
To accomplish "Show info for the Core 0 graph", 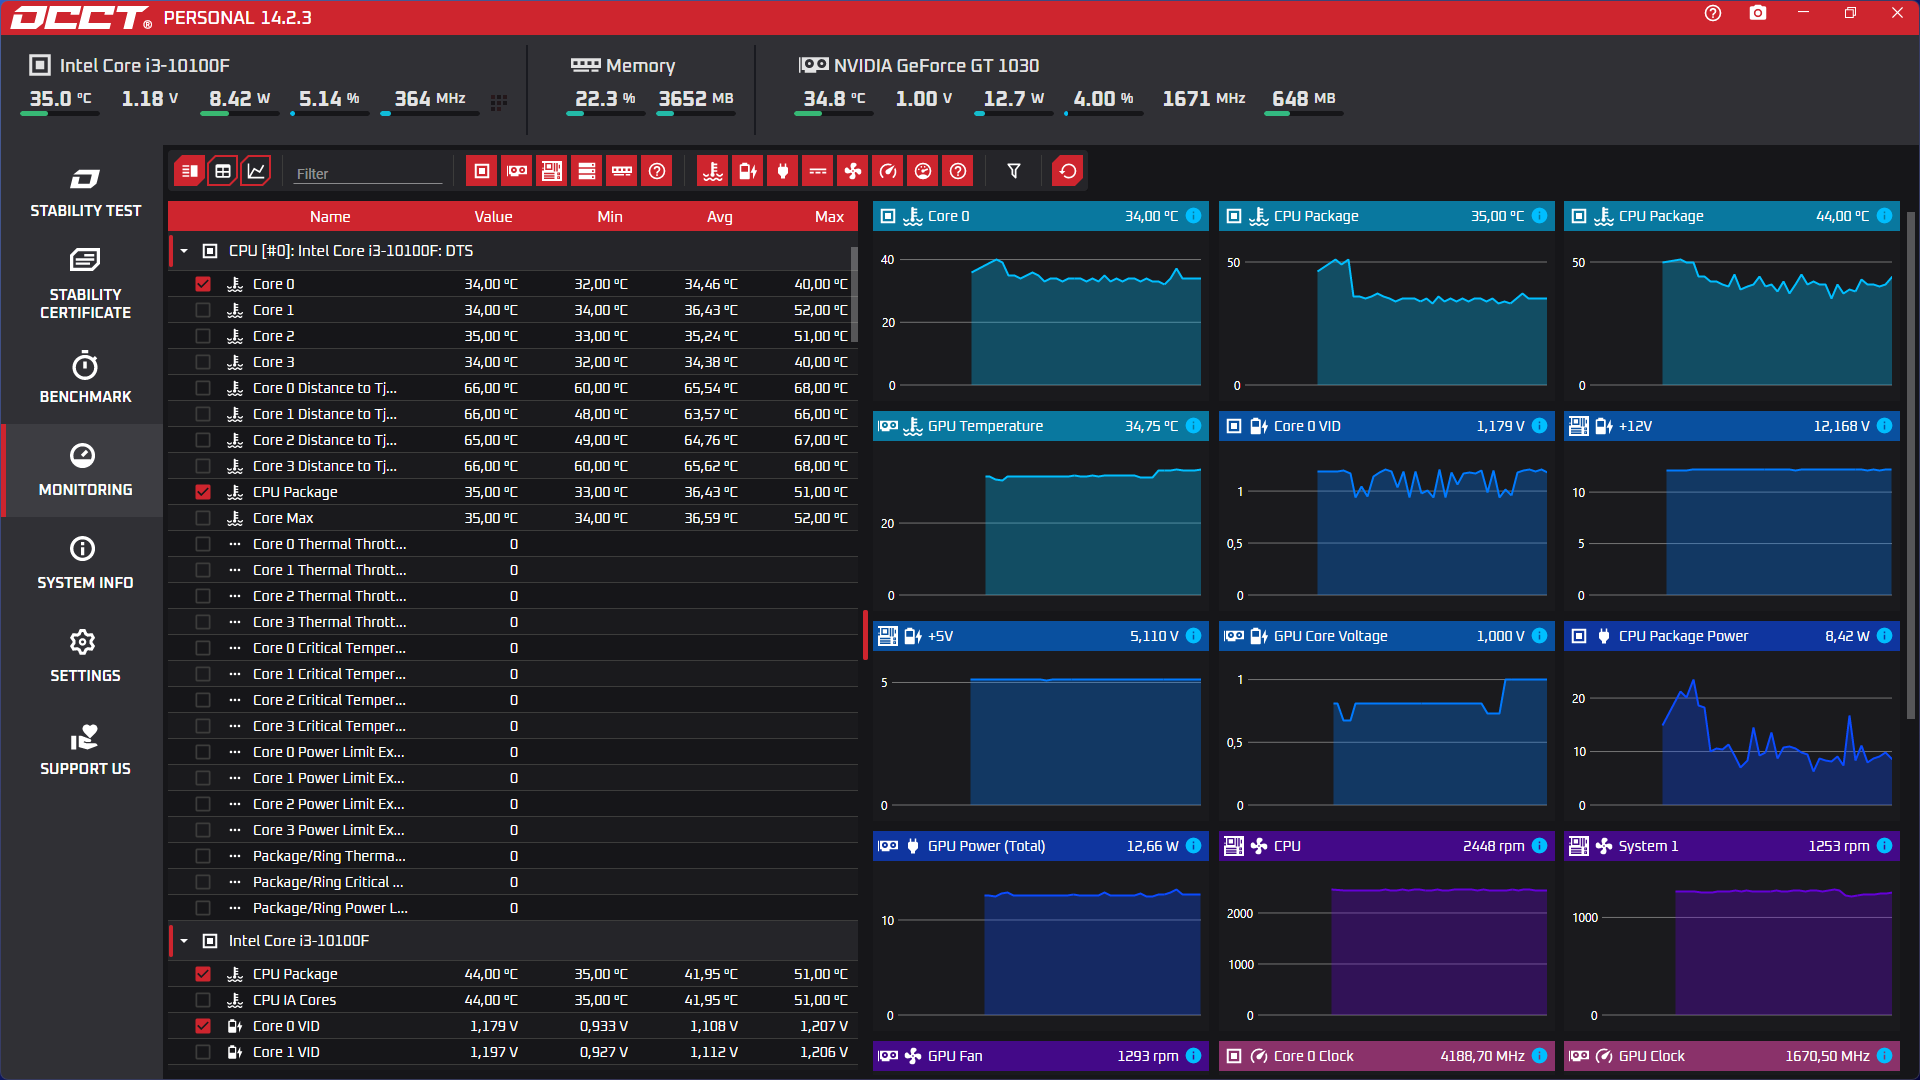I will click(x=1194, y=216).
